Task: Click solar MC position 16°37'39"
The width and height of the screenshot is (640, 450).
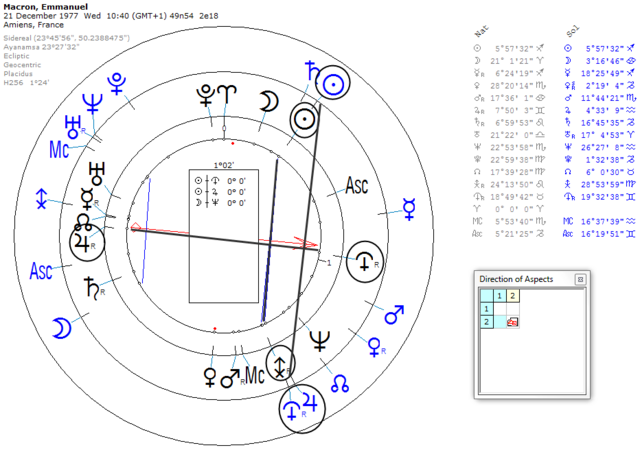Action: click(603, 221)
